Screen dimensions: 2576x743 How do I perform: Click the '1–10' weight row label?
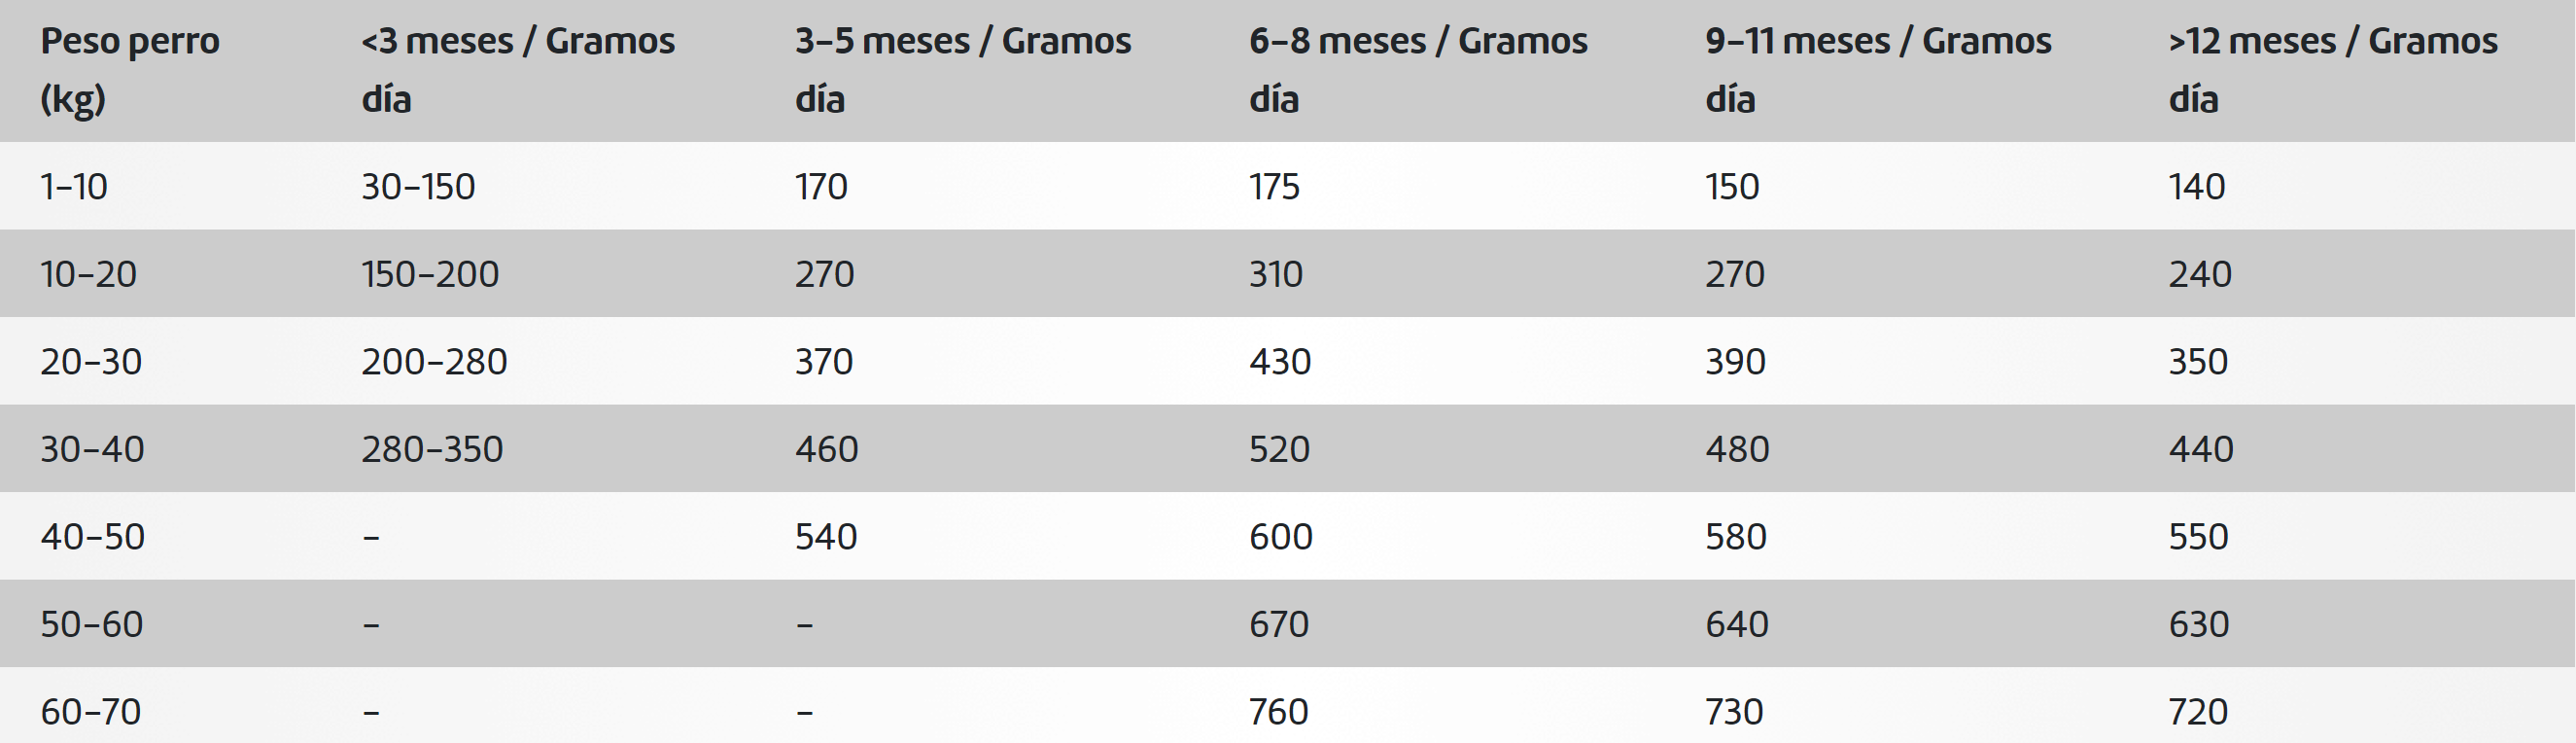(74, 187)
